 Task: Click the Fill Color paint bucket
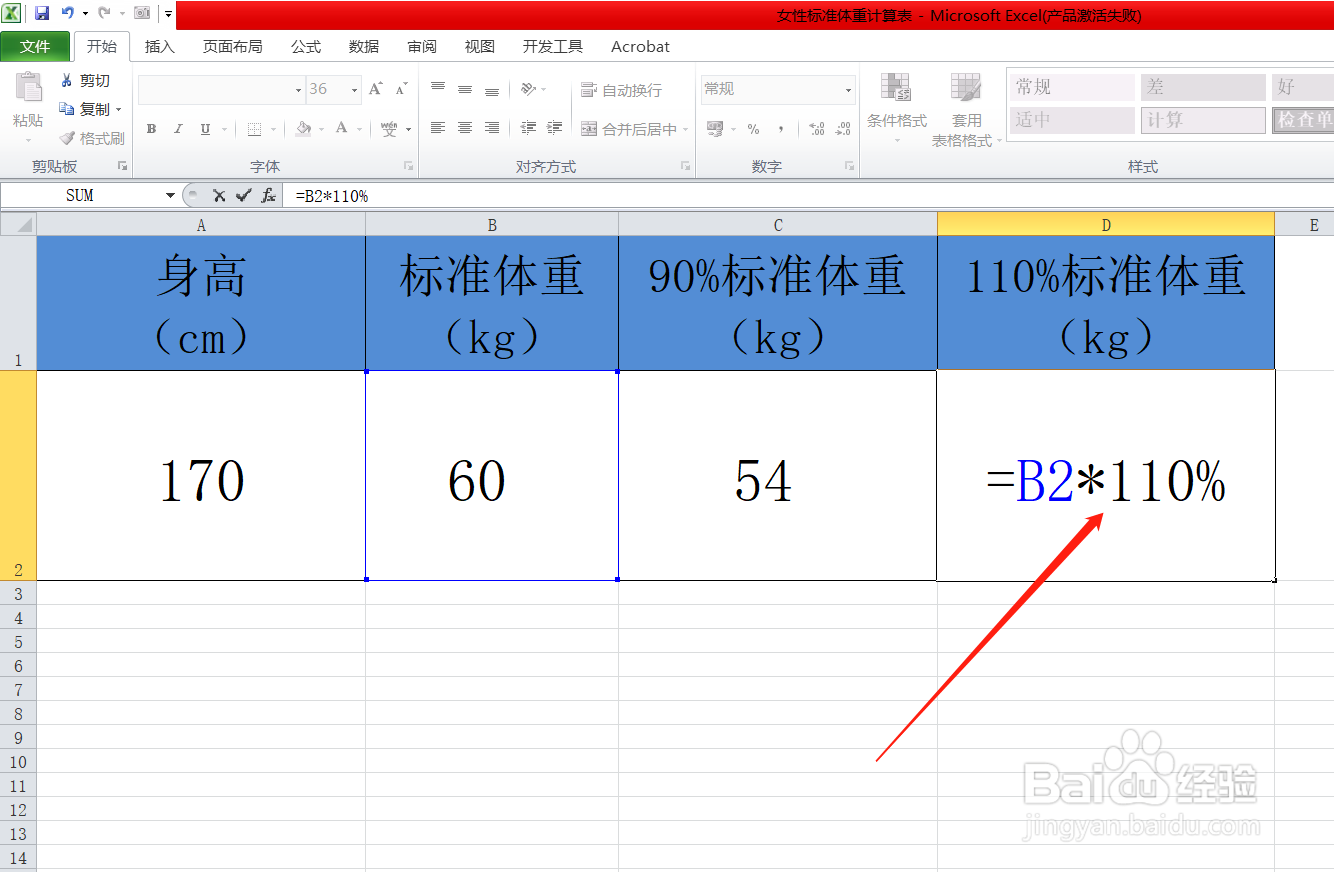coord(303,129)
